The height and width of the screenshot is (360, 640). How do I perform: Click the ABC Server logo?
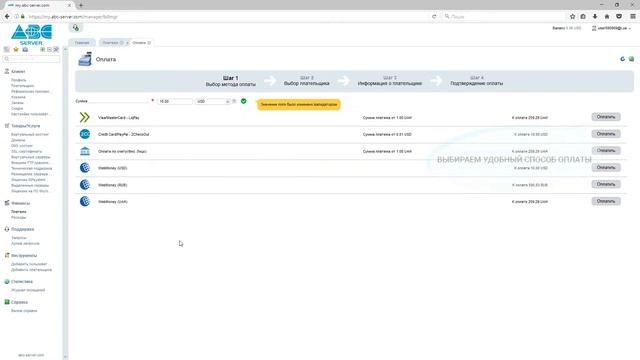coord(31,35)
